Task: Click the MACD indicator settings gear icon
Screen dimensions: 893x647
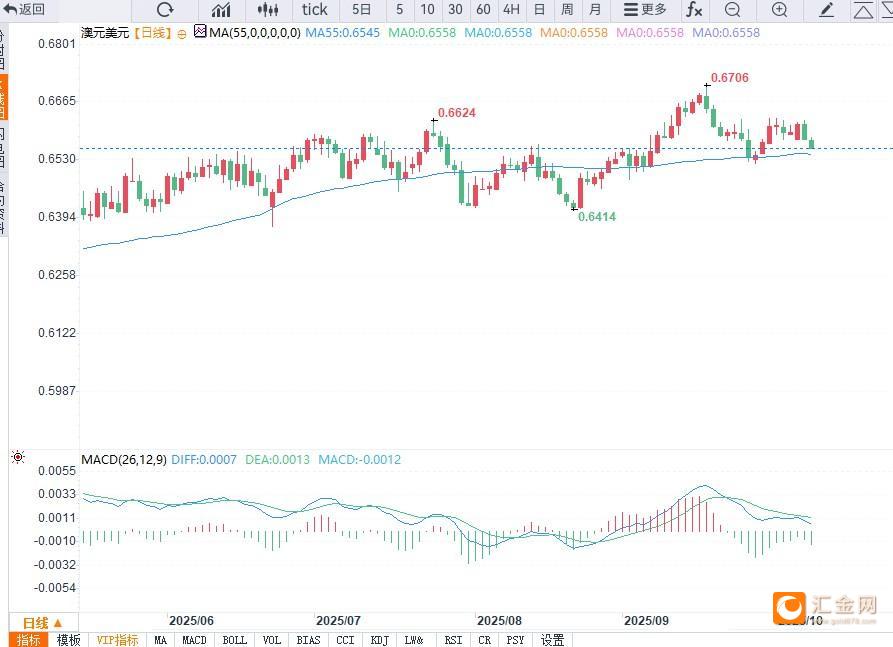Action: pos(17,458)
